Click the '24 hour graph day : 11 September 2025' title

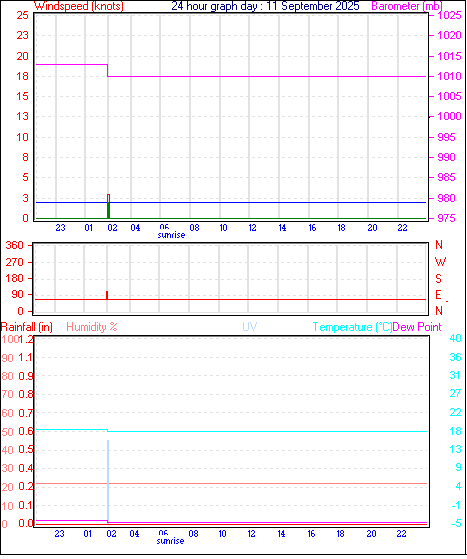[265, 6]
